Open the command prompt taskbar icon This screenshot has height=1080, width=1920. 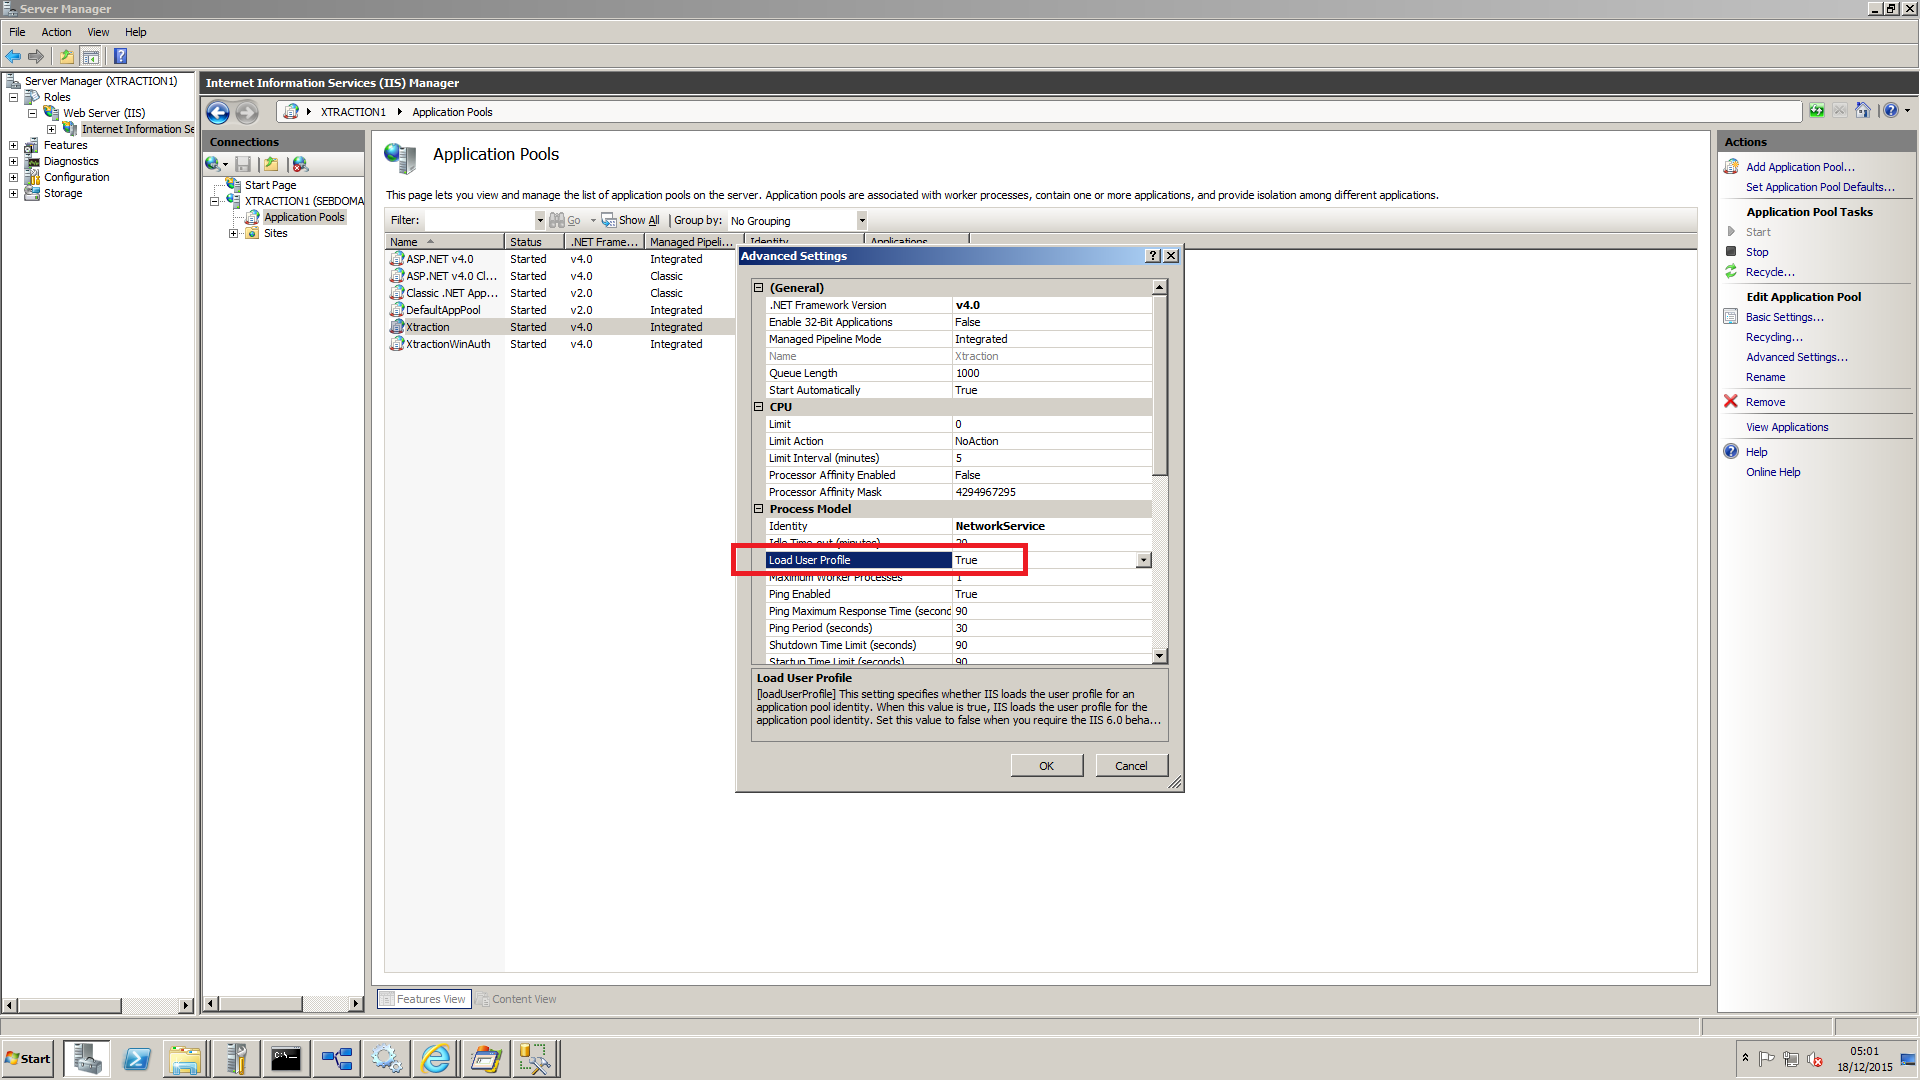(286, 1059)
